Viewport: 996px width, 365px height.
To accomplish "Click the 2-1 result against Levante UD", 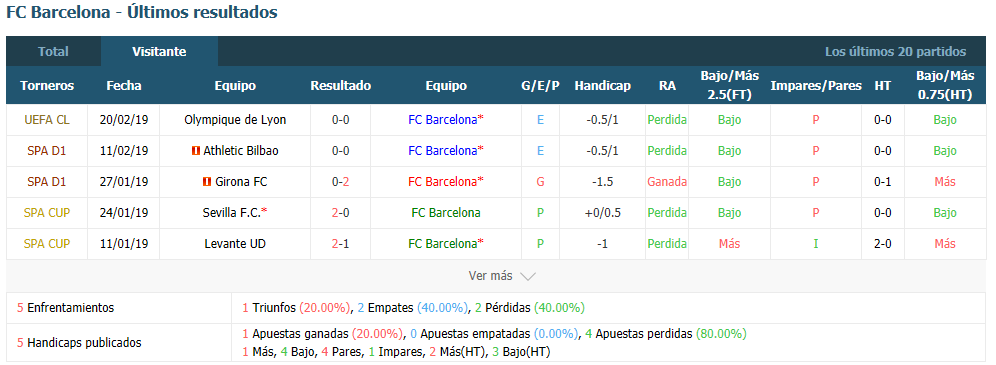I will (340, 244).
